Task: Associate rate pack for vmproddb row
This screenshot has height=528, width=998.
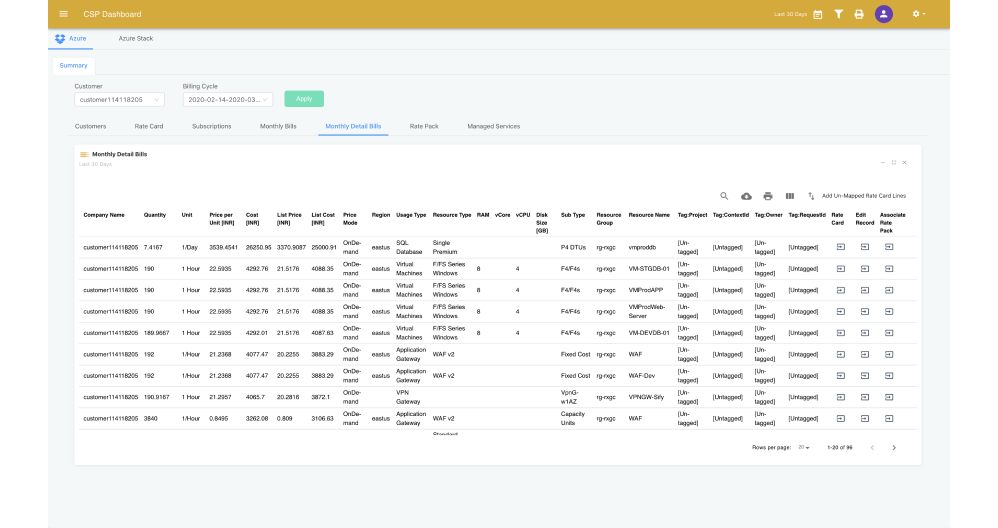Action: coord(889,247)
